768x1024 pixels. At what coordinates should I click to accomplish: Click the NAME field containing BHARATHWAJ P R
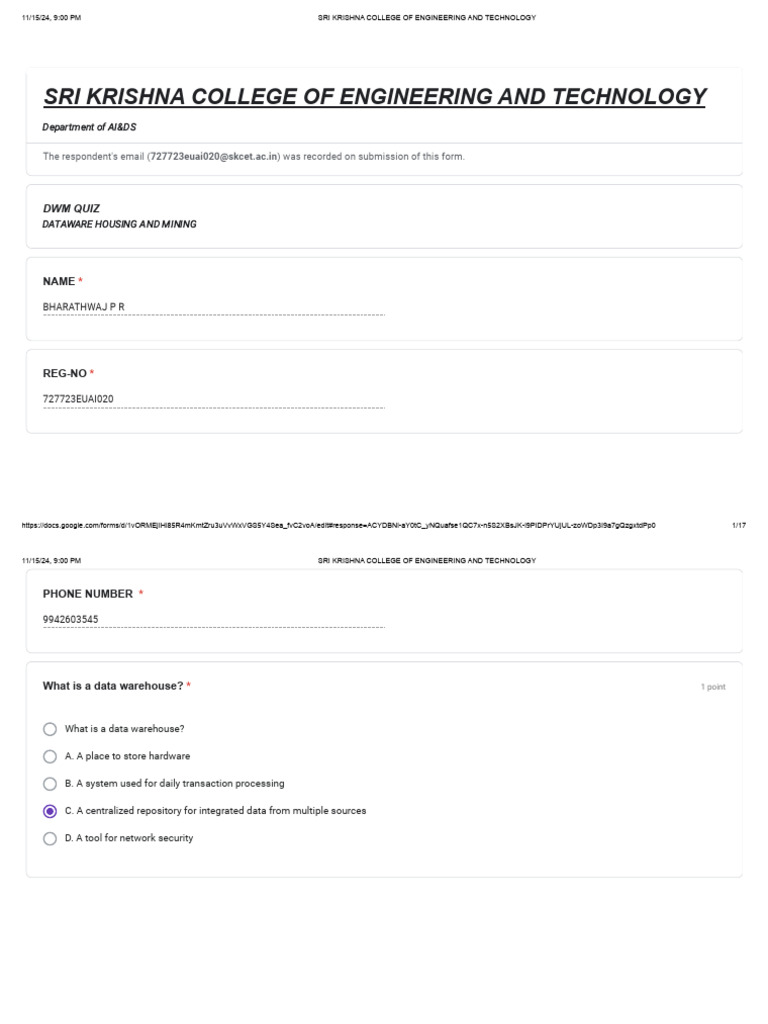(x=213, y=307)
